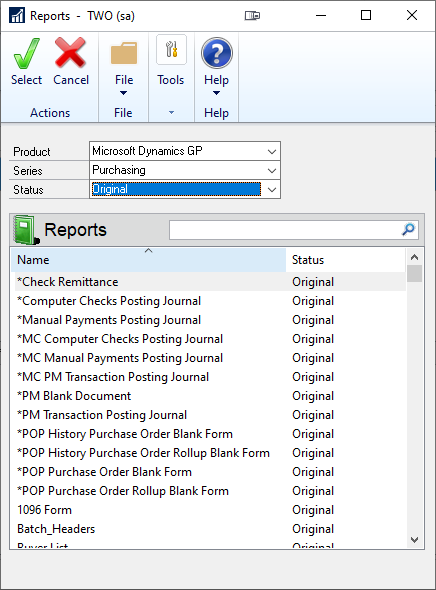
Task: Click the blue Help question mark icon
Action: pyautogui.click(x=217, y=53)
